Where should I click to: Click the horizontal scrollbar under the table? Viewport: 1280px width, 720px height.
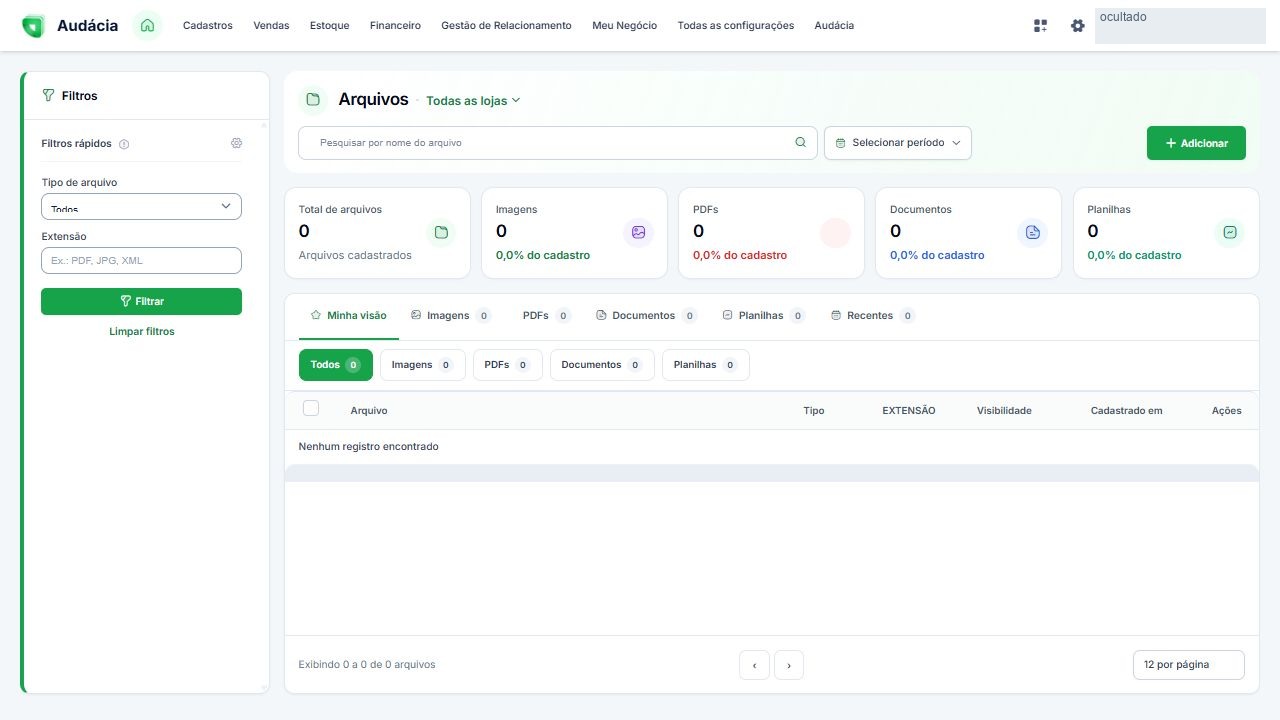(771, 473)
